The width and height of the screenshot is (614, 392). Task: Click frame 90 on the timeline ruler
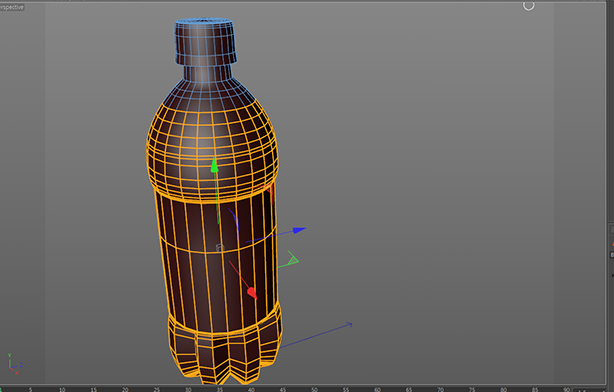pos(567,389)
